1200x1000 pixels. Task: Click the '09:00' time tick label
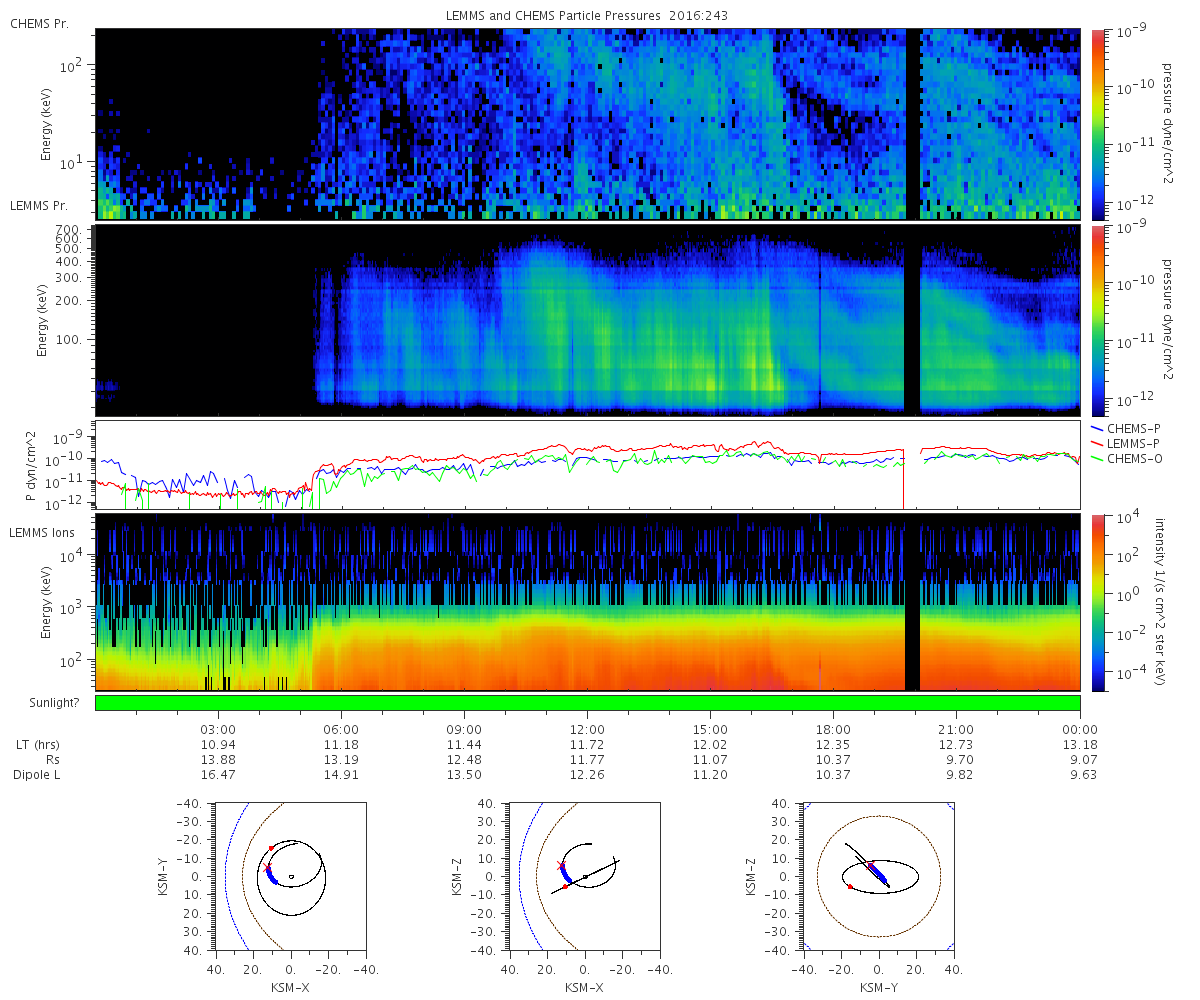464,730
